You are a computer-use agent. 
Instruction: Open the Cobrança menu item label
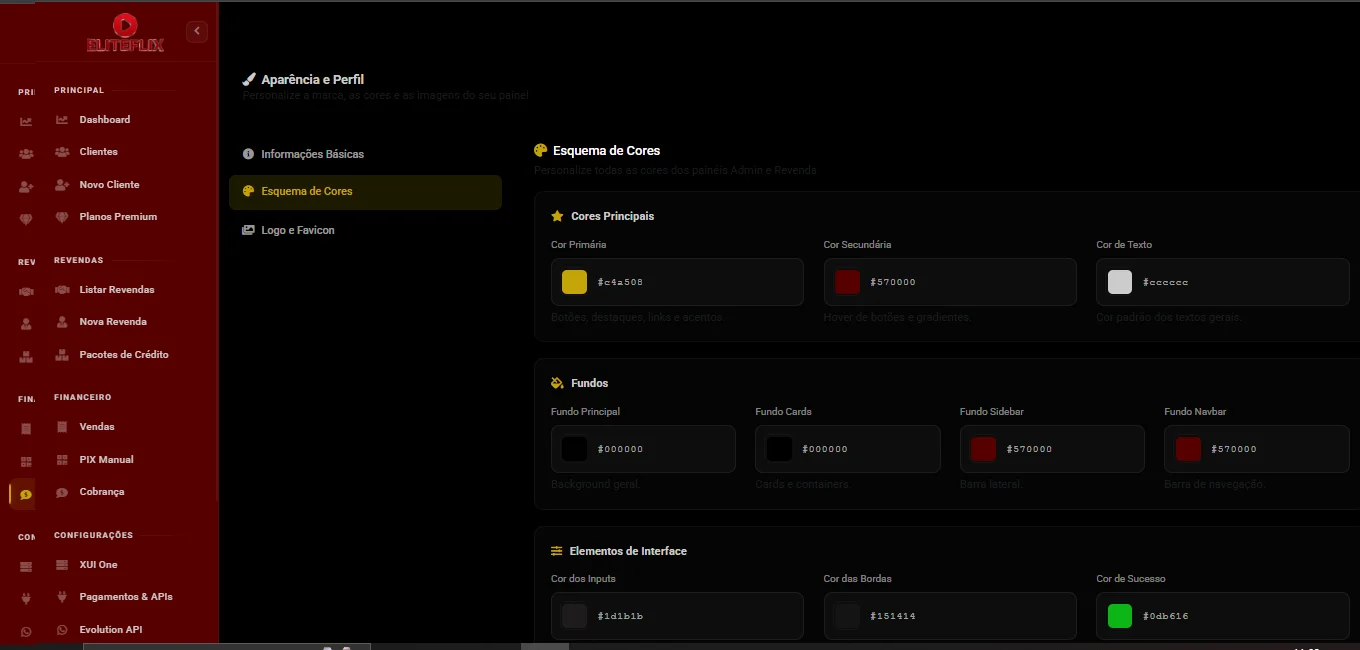tap(102, 492)
